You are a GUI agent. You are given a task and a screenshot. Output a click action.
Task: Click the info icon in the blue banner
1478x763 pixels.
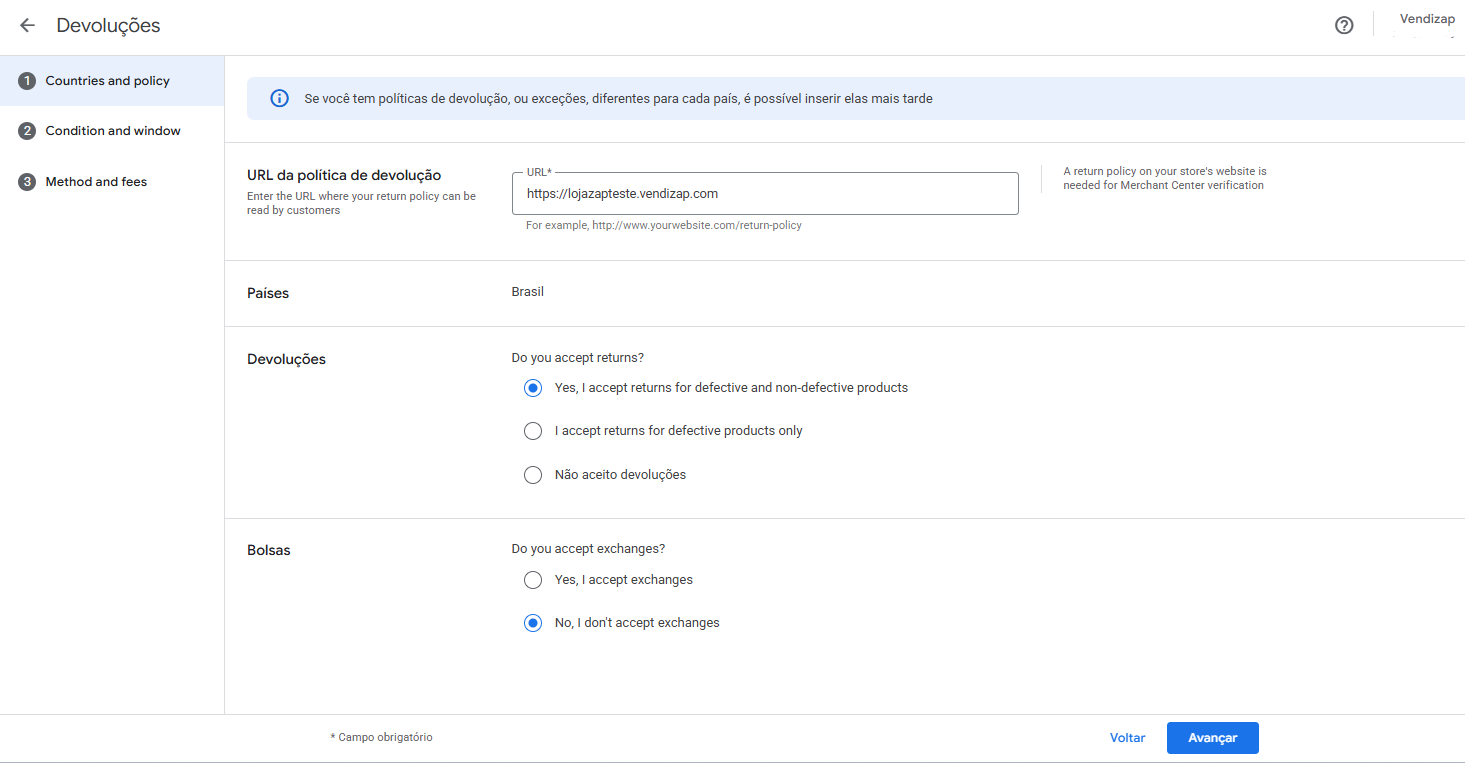(280, 99)
